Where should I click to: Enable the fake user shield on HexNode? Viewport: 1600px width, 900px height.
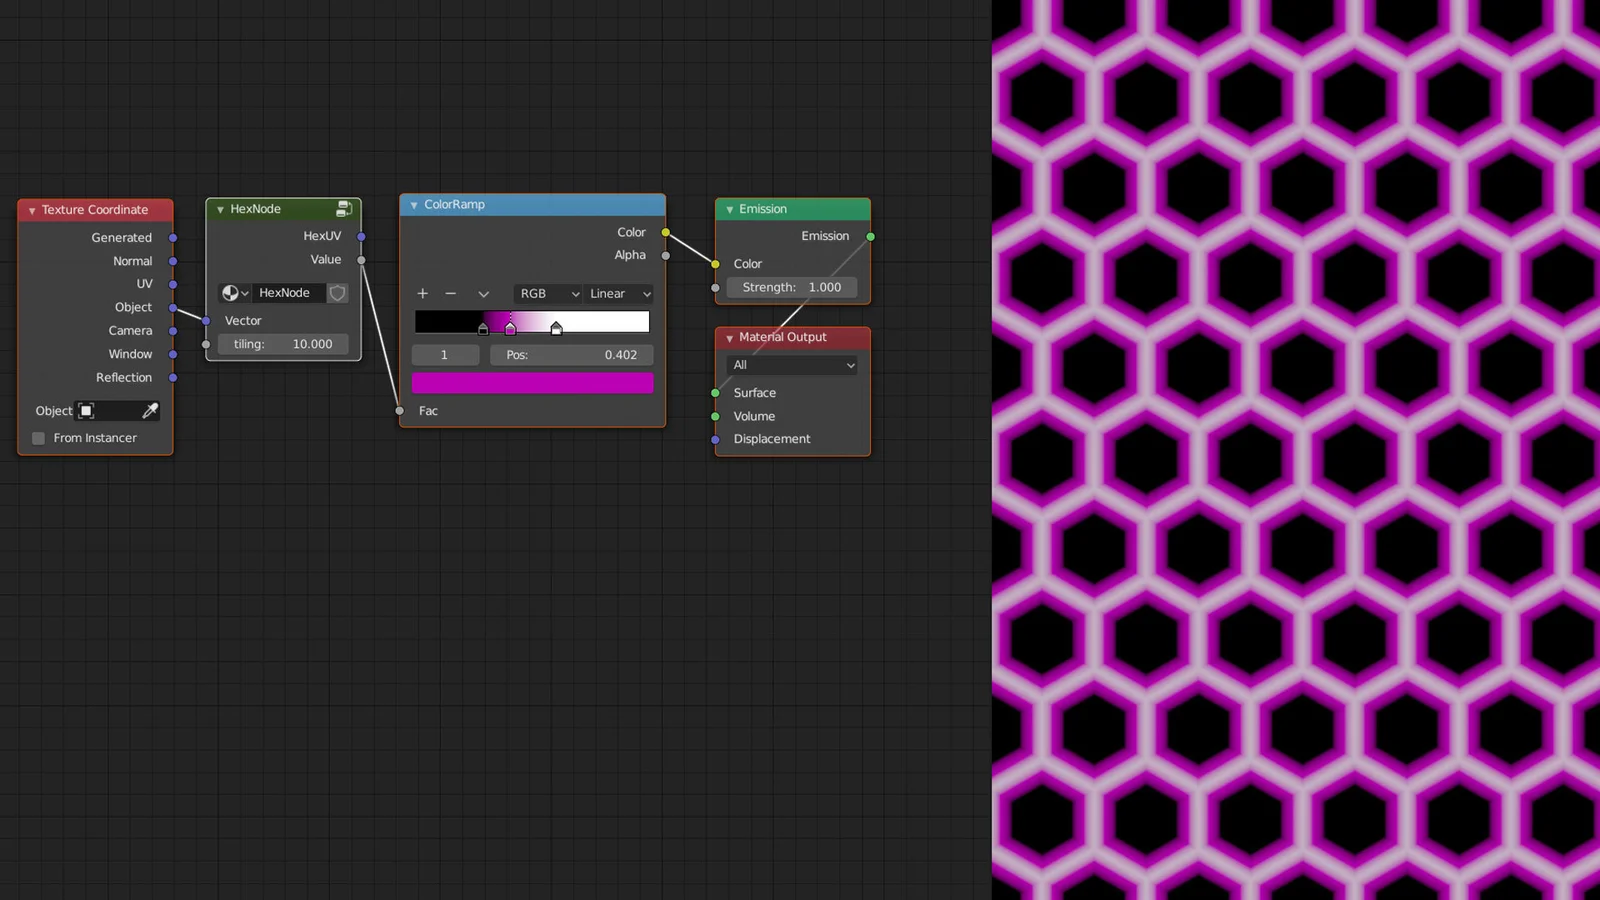point(337,293)
